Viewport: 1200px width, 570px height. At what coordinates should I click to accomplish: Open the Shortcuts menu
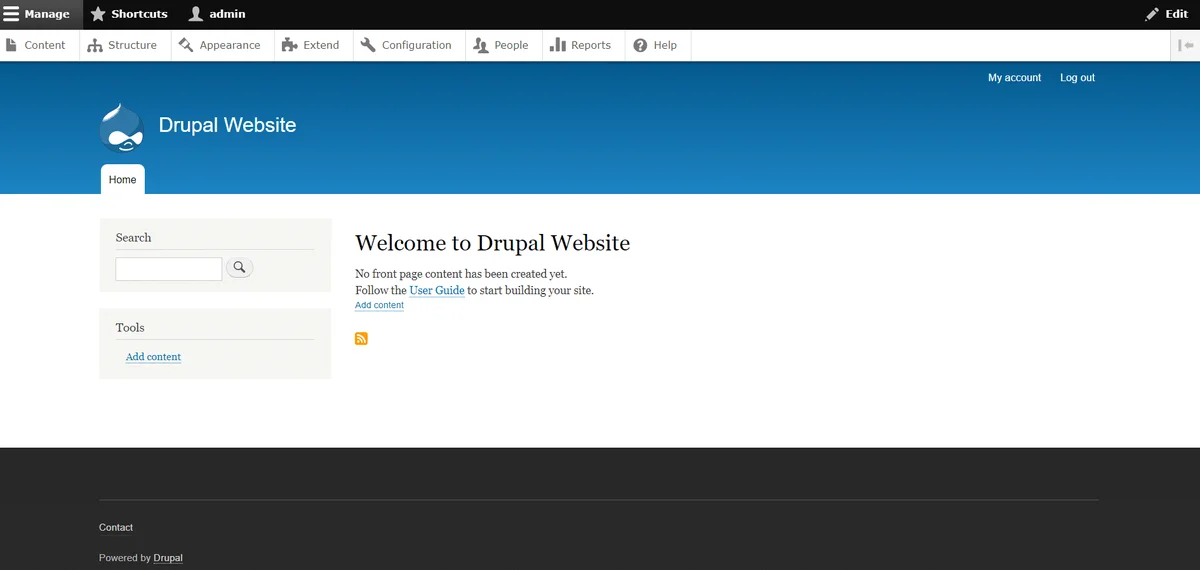(129, 14)
